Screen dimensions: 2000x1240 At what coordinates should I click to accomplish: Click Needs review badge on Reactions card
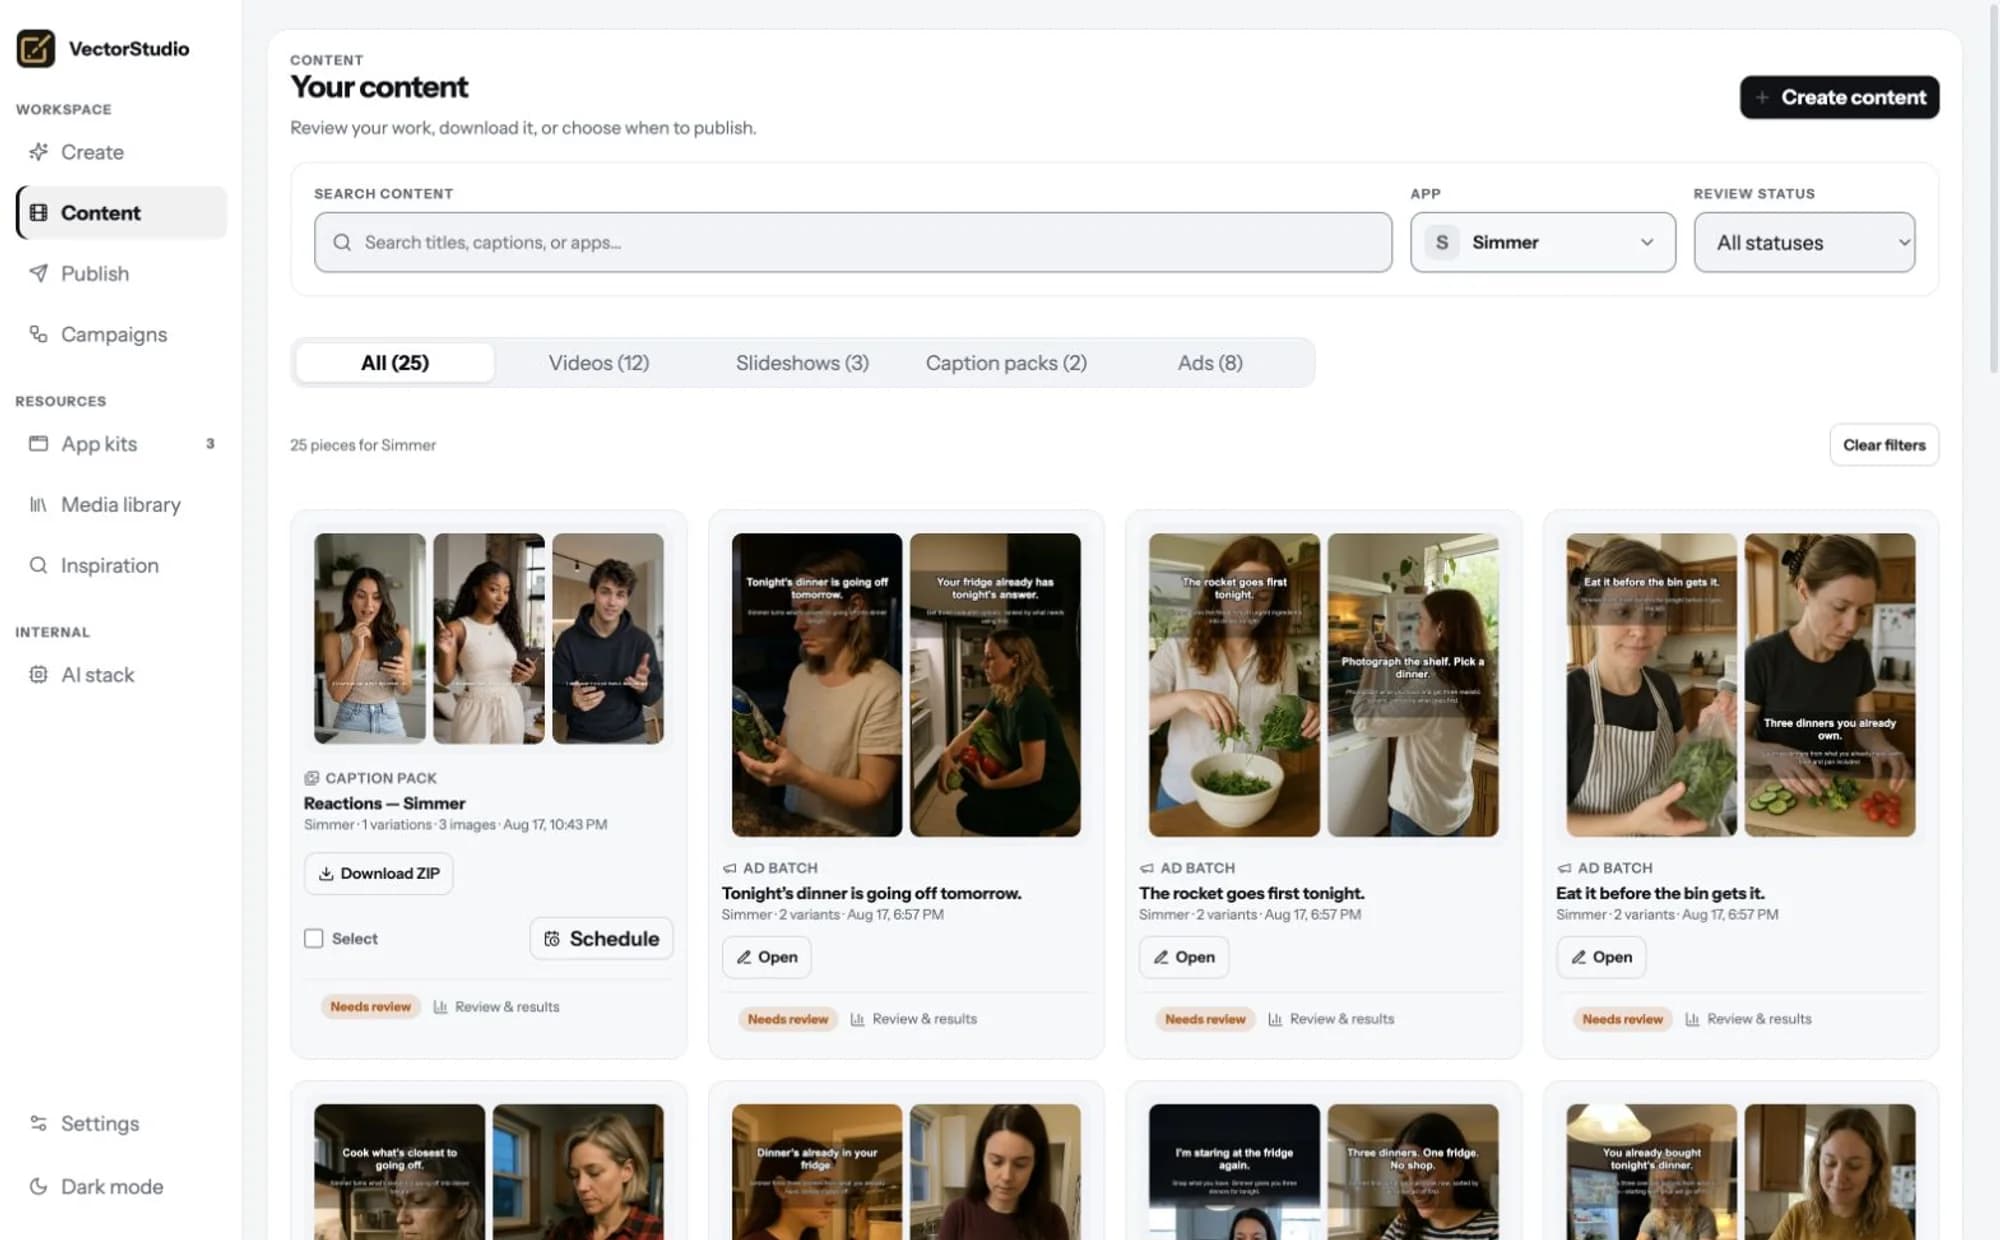(x=370, y=1007)
